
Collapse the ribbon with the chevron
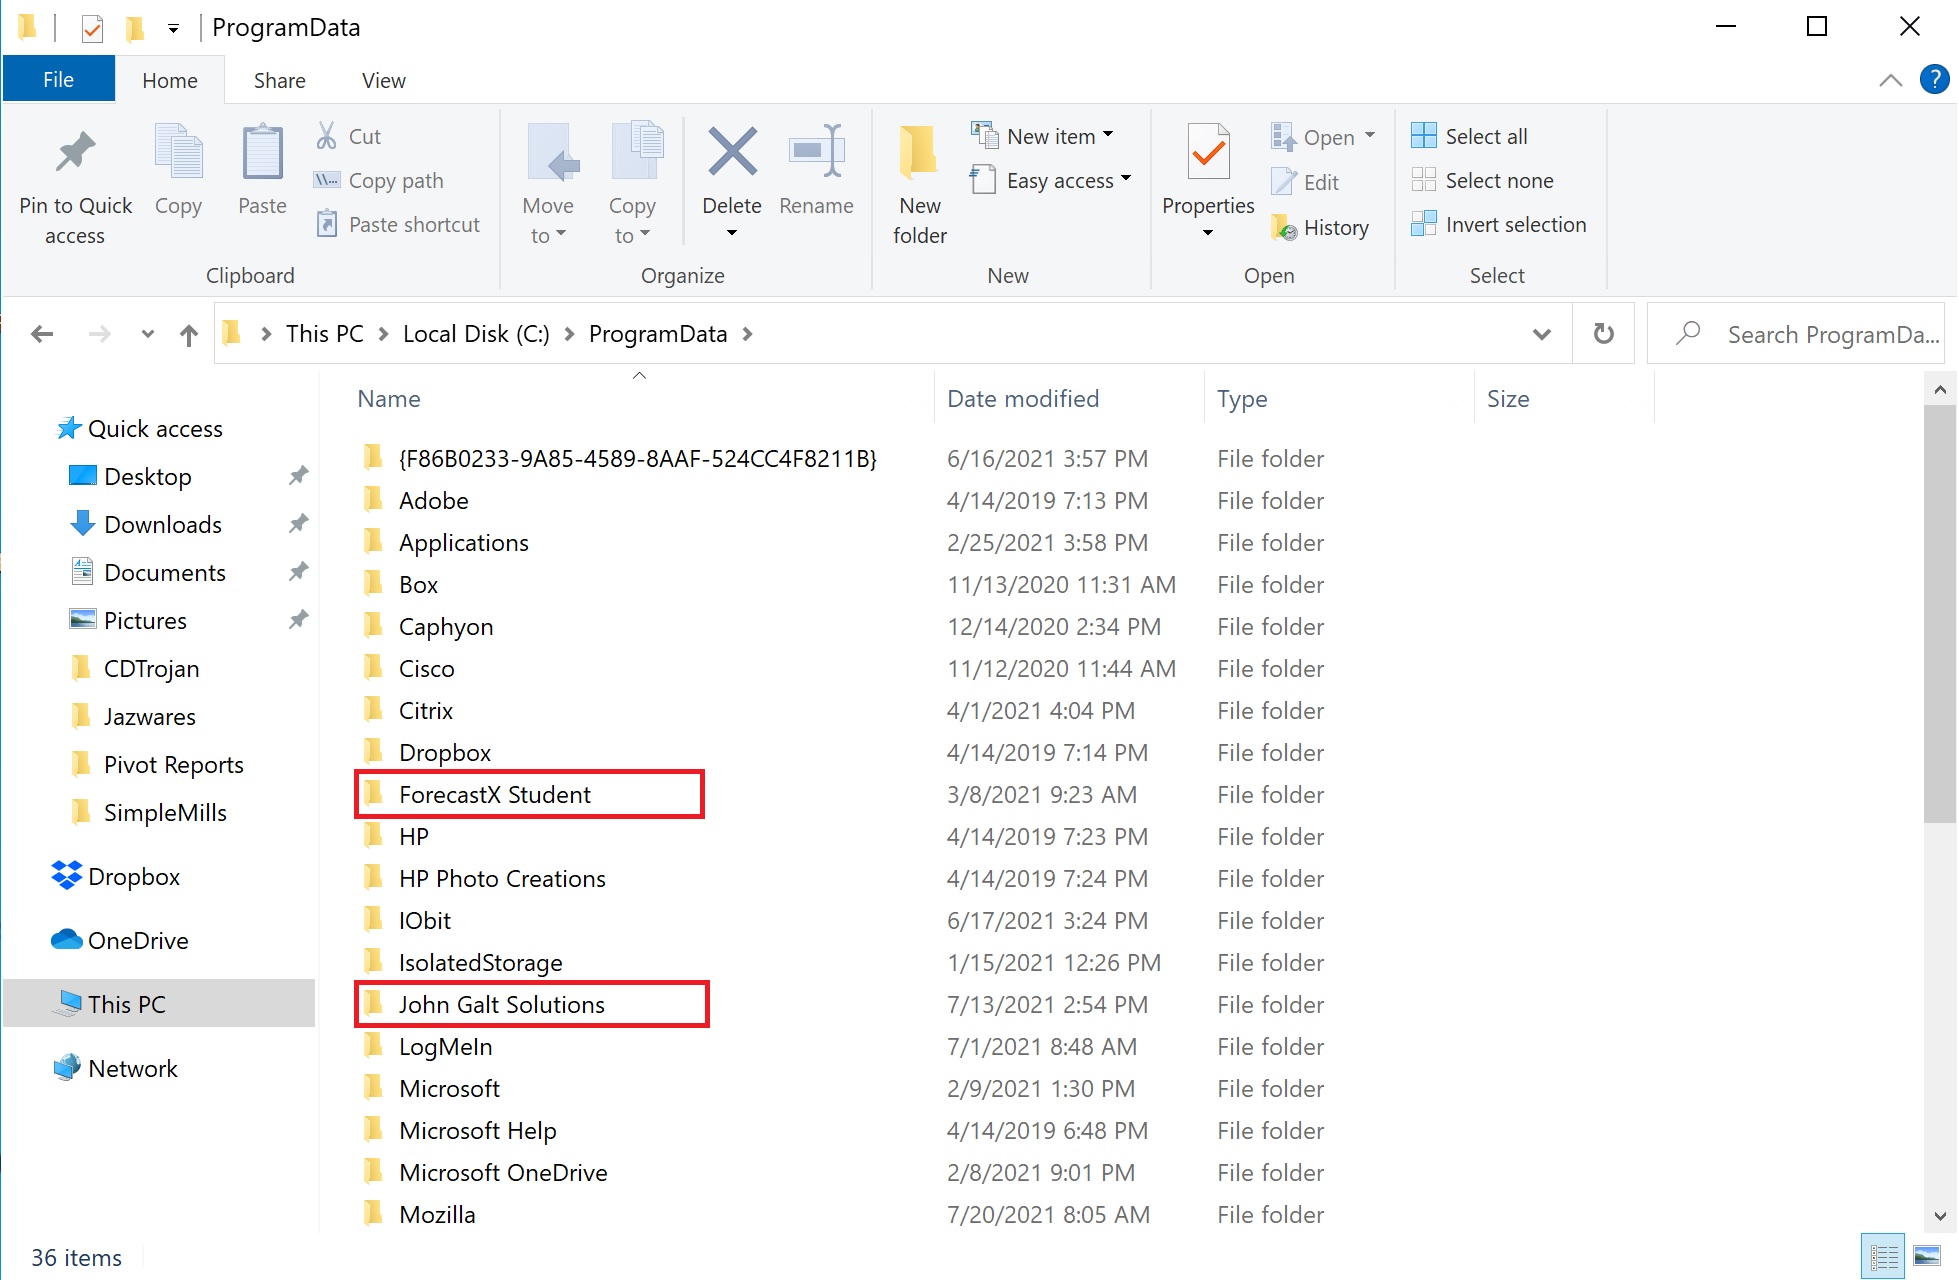(1891, 79)
